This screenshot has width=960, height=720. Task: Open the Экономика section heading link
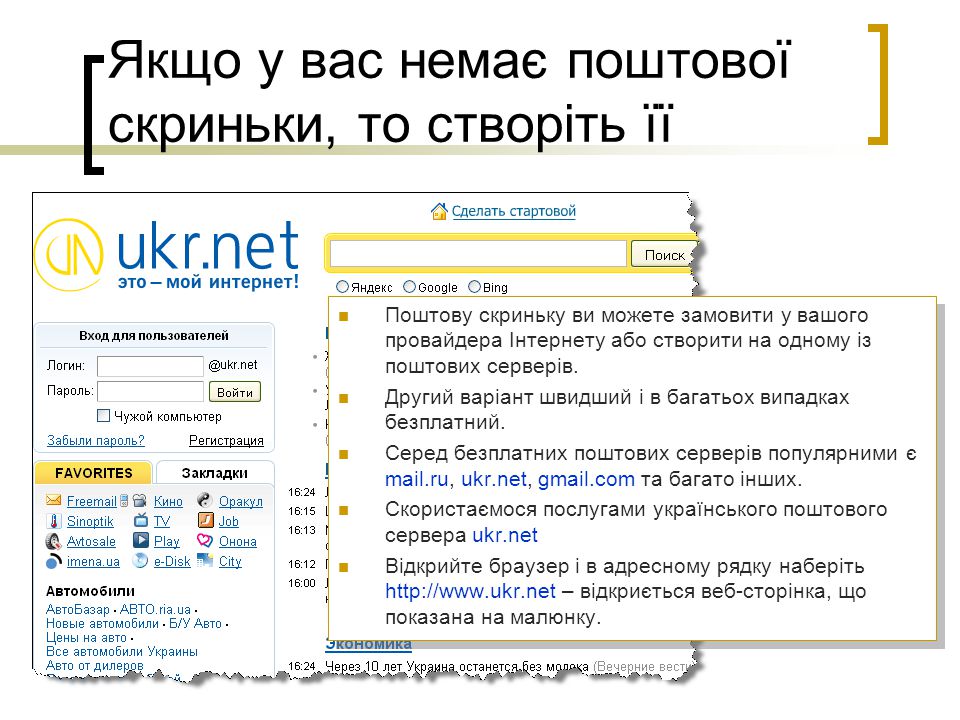click(x=368, y=644)
